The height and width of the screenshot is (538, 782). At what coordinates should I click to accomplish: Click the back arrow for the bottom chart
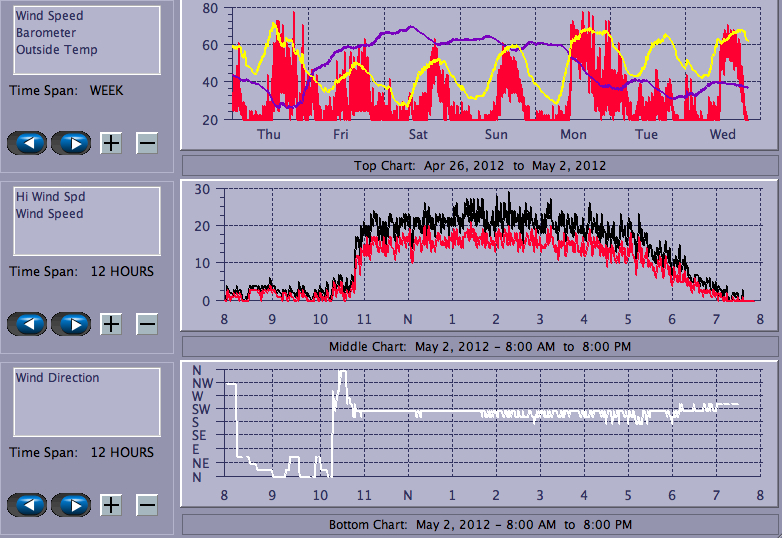pos(27,505)
